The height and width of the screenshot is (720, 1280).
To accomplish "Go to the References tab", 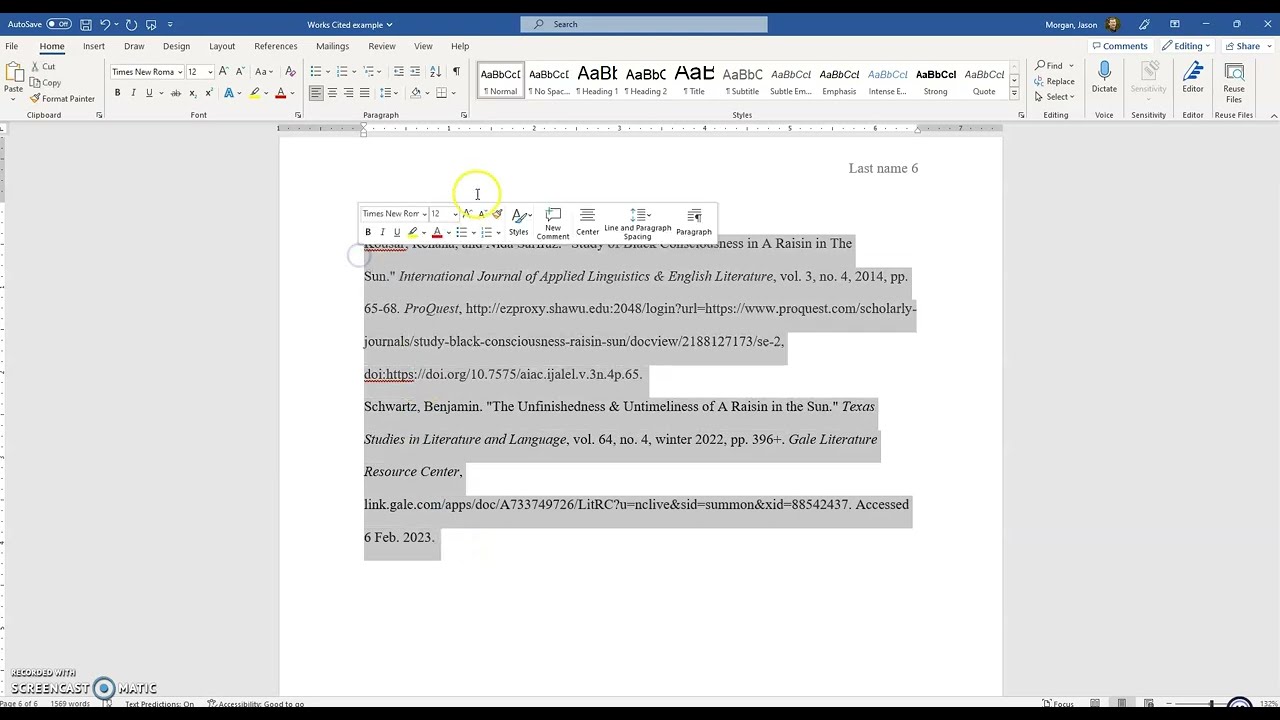I will (x=275, y=46).
